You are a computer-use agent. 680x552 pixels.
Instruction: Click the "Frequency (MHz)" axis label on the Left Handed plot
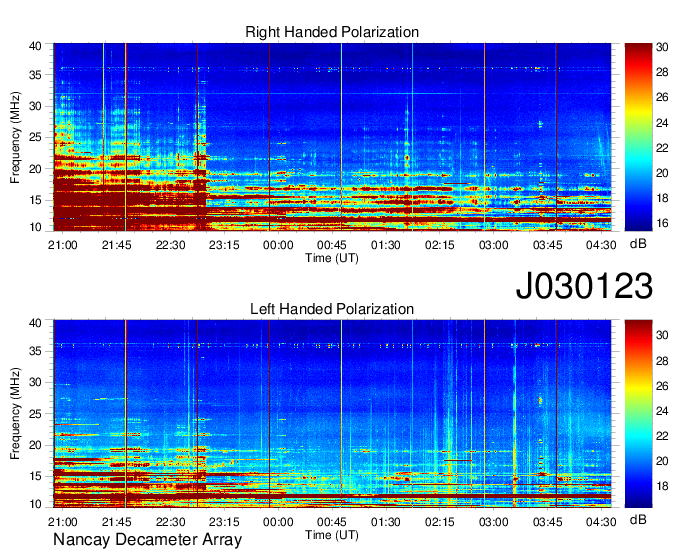[x=15, y=414]
